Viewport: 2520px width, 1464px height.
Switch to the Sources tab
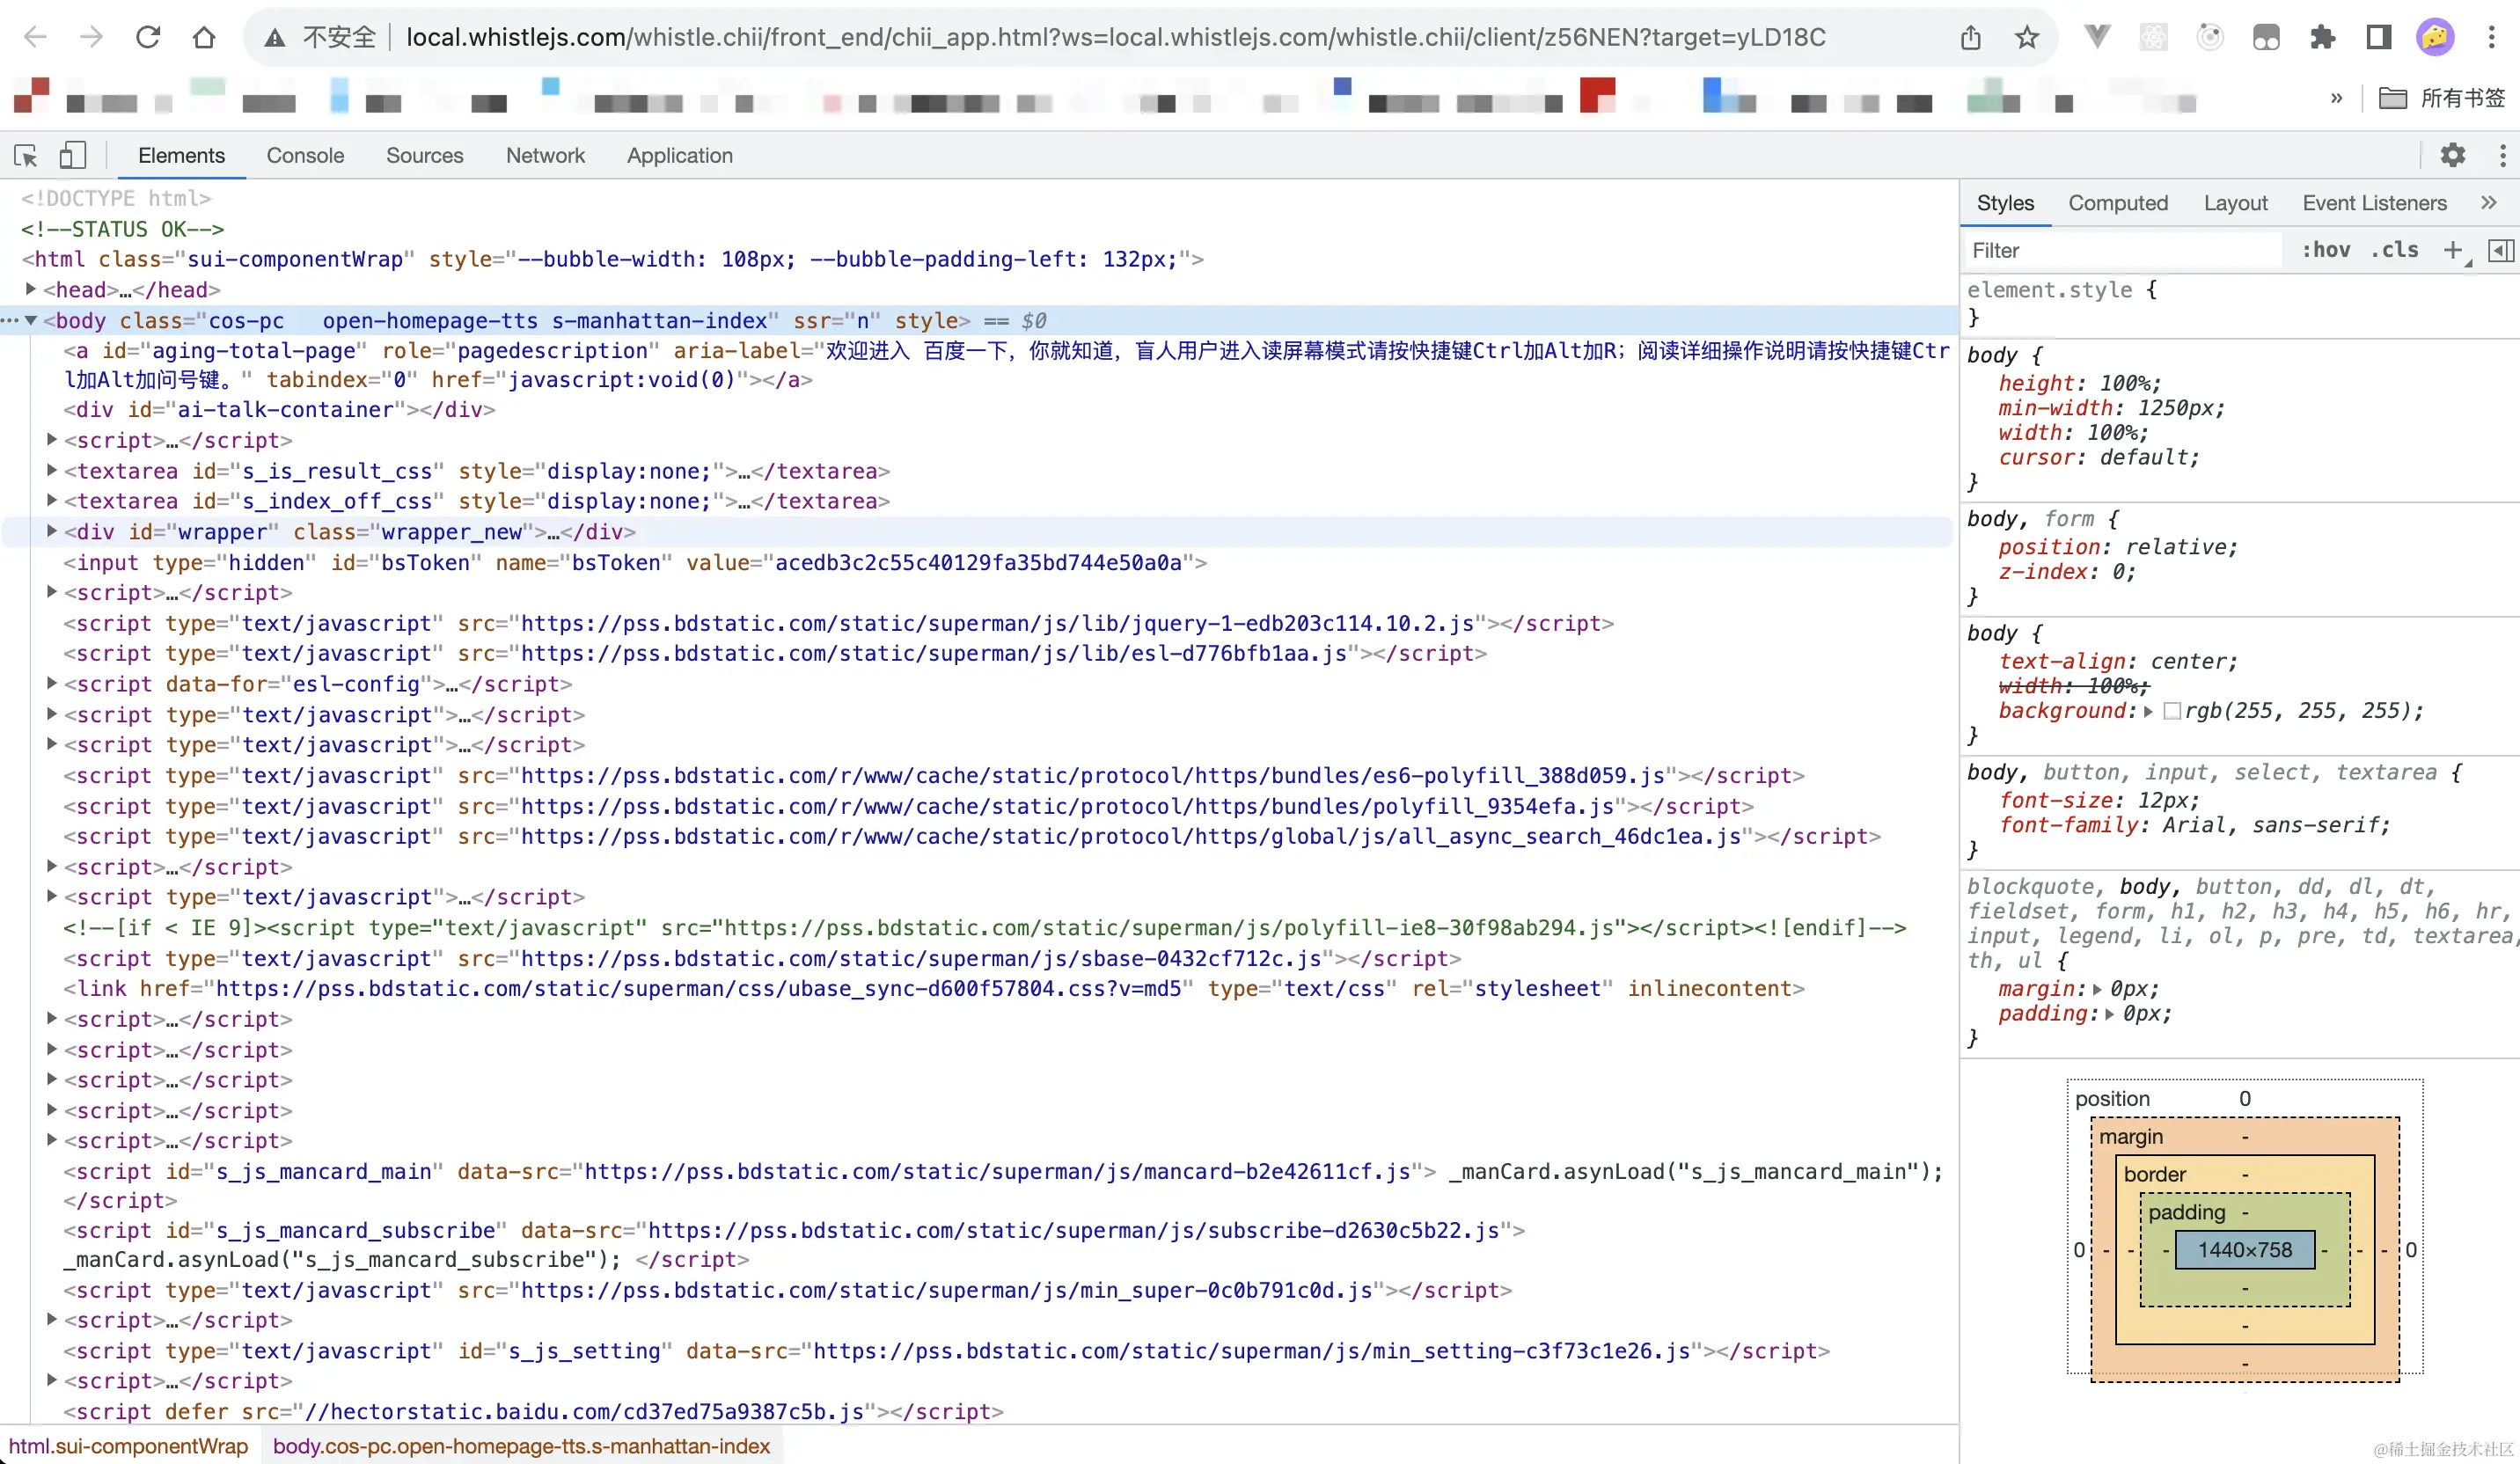coord(424,155)
